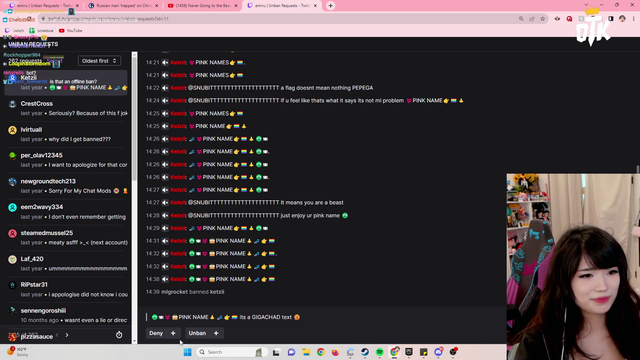Open Sticky Notes from the taskbar
This screenshot has width=640, height=360.
coord(424,352)
